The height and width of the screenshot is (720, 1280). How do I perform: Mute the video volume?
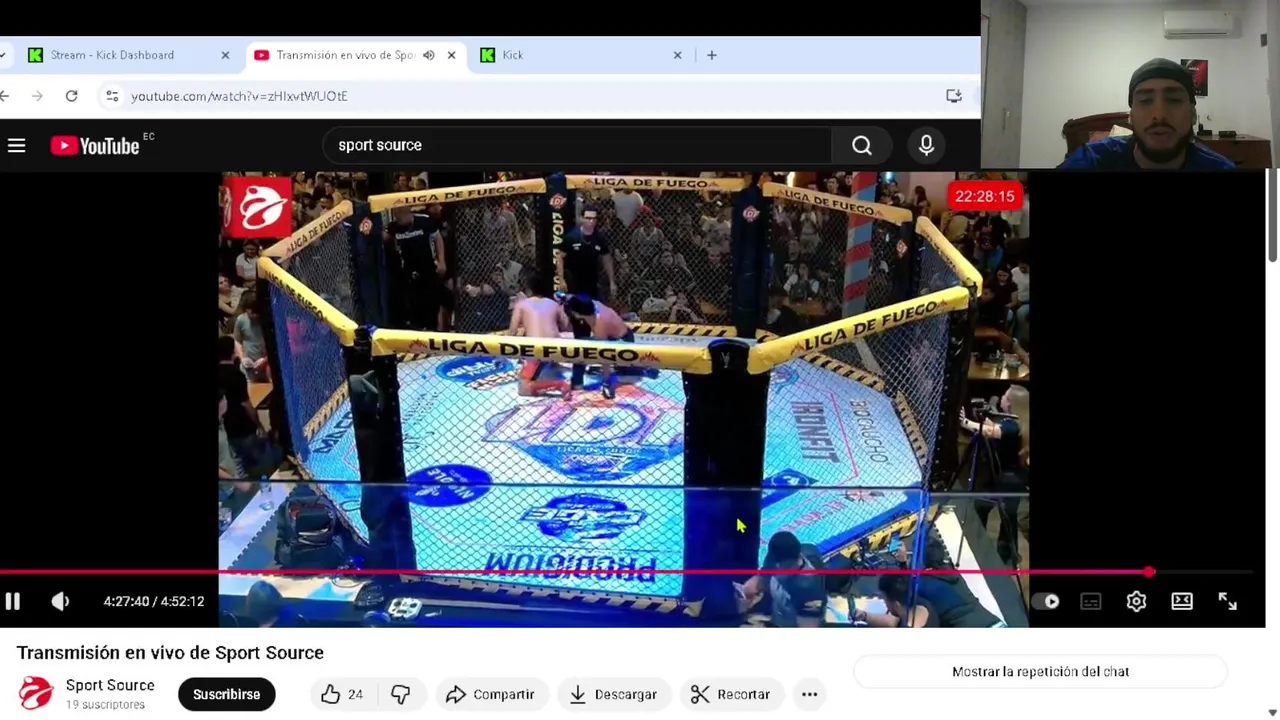pos(60,601)
